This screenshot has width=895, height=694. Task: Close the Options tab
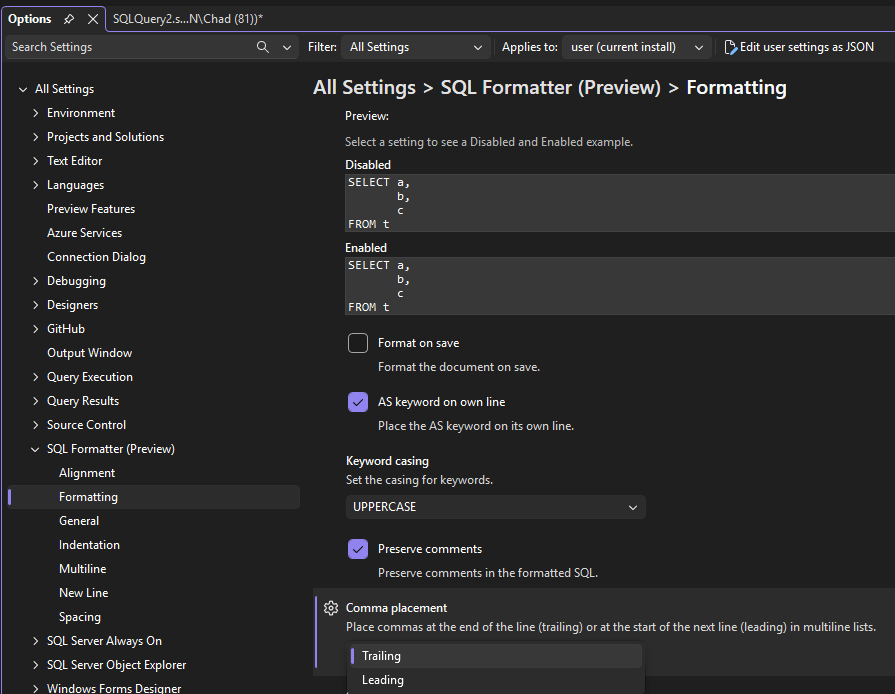pyautogui.click(x=92, y=19)
